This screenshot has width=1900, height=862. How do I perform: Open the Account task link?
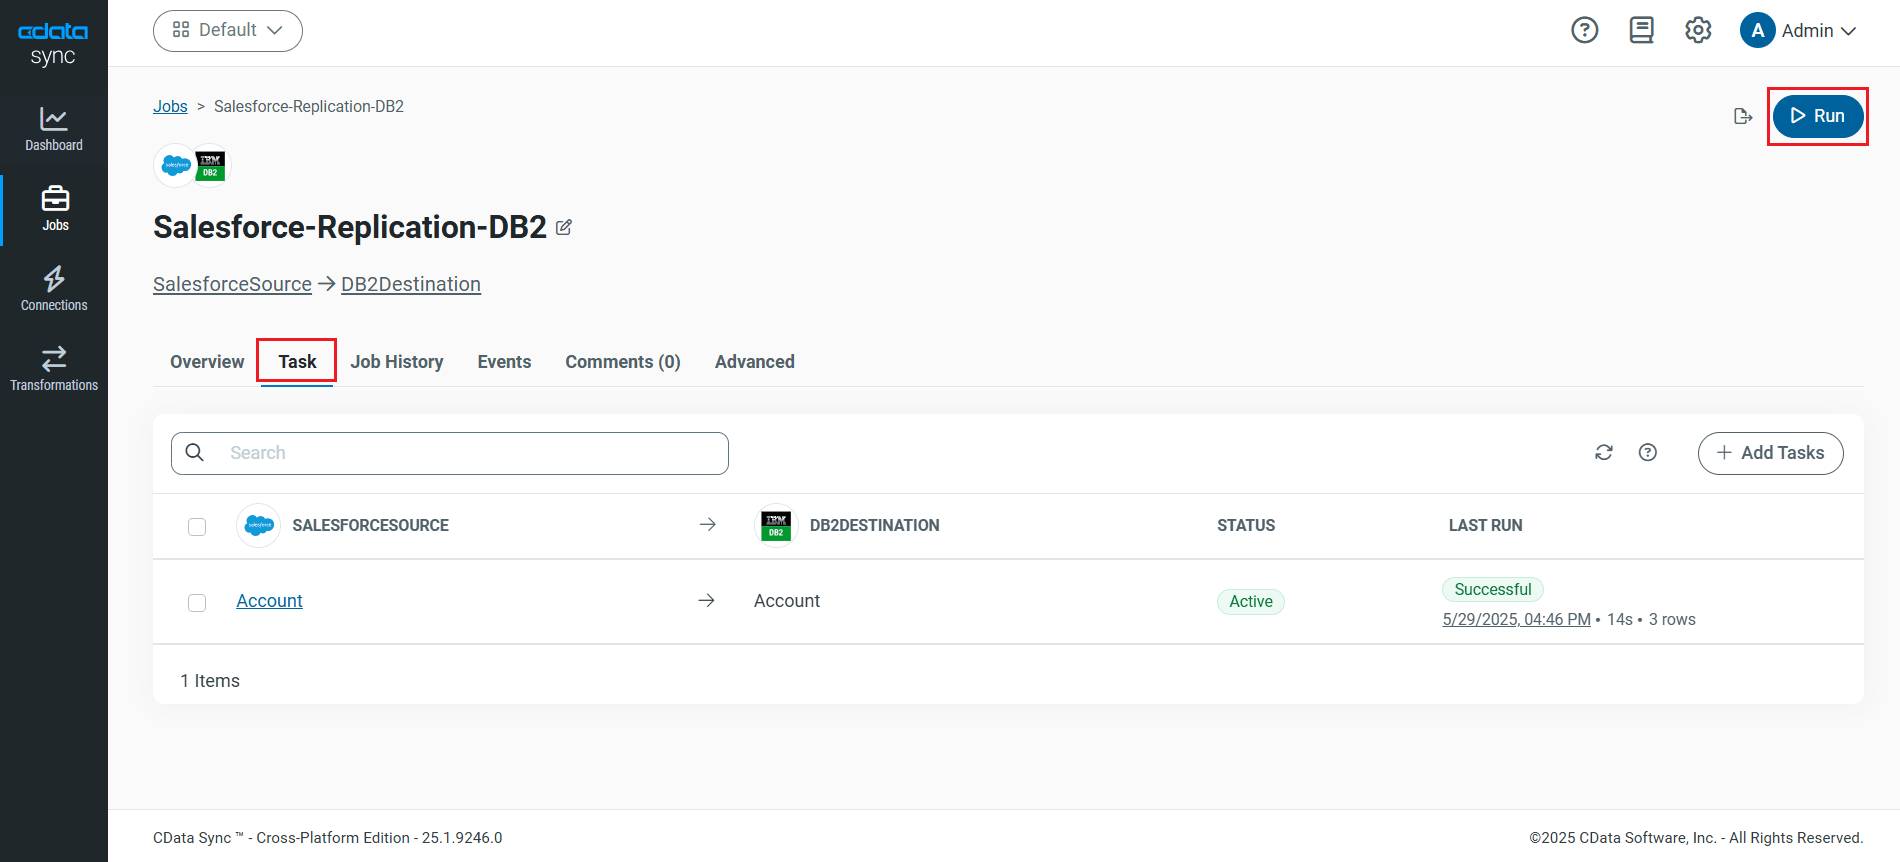click(x=269, y=601)
